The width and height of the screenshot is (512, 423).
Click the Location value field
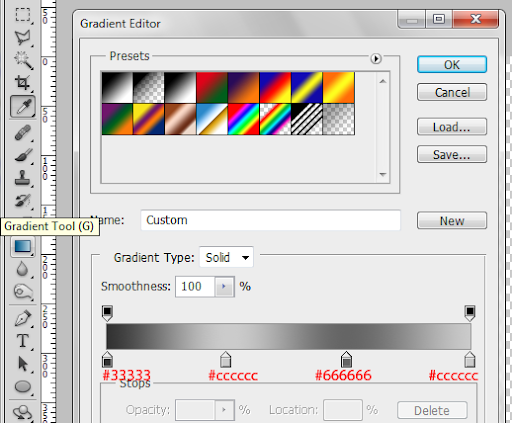click(343, 410)
